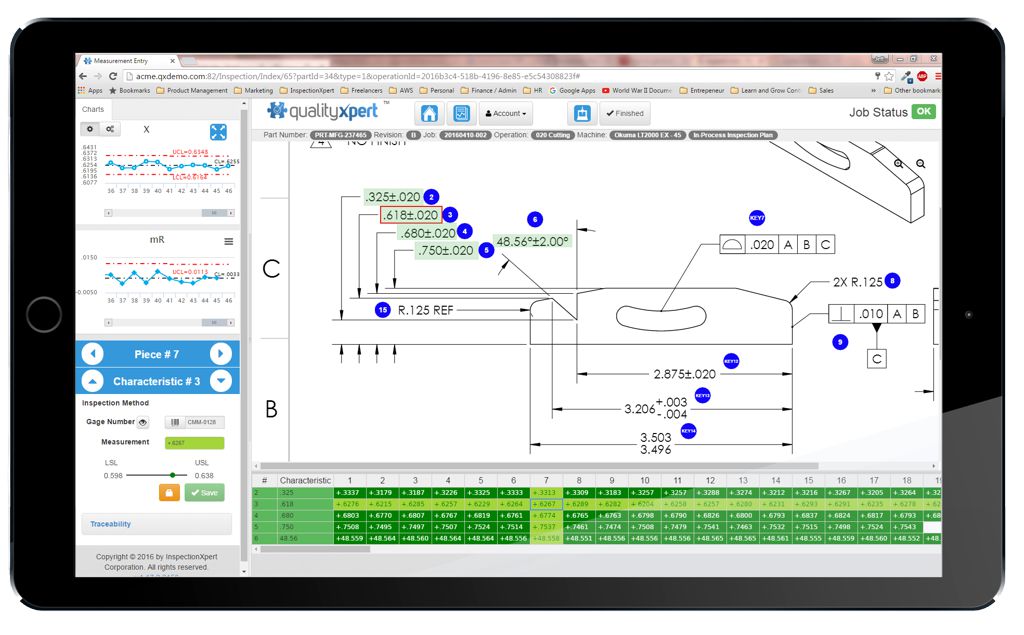
Task: Click the +.7508 cell in table
Action: point(350,527)
